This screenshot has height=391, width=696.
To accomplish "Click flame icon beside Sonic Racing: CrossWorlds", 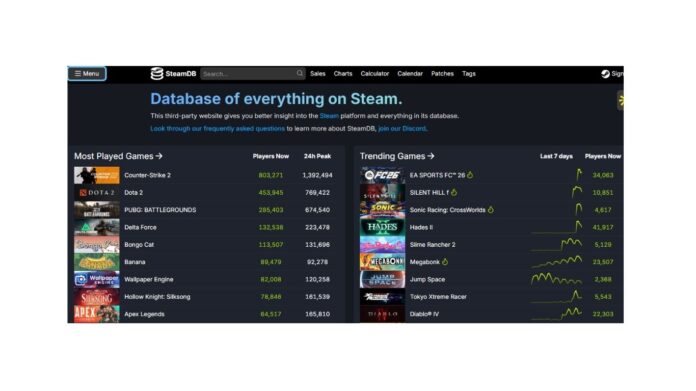I will tap(490, 209).
